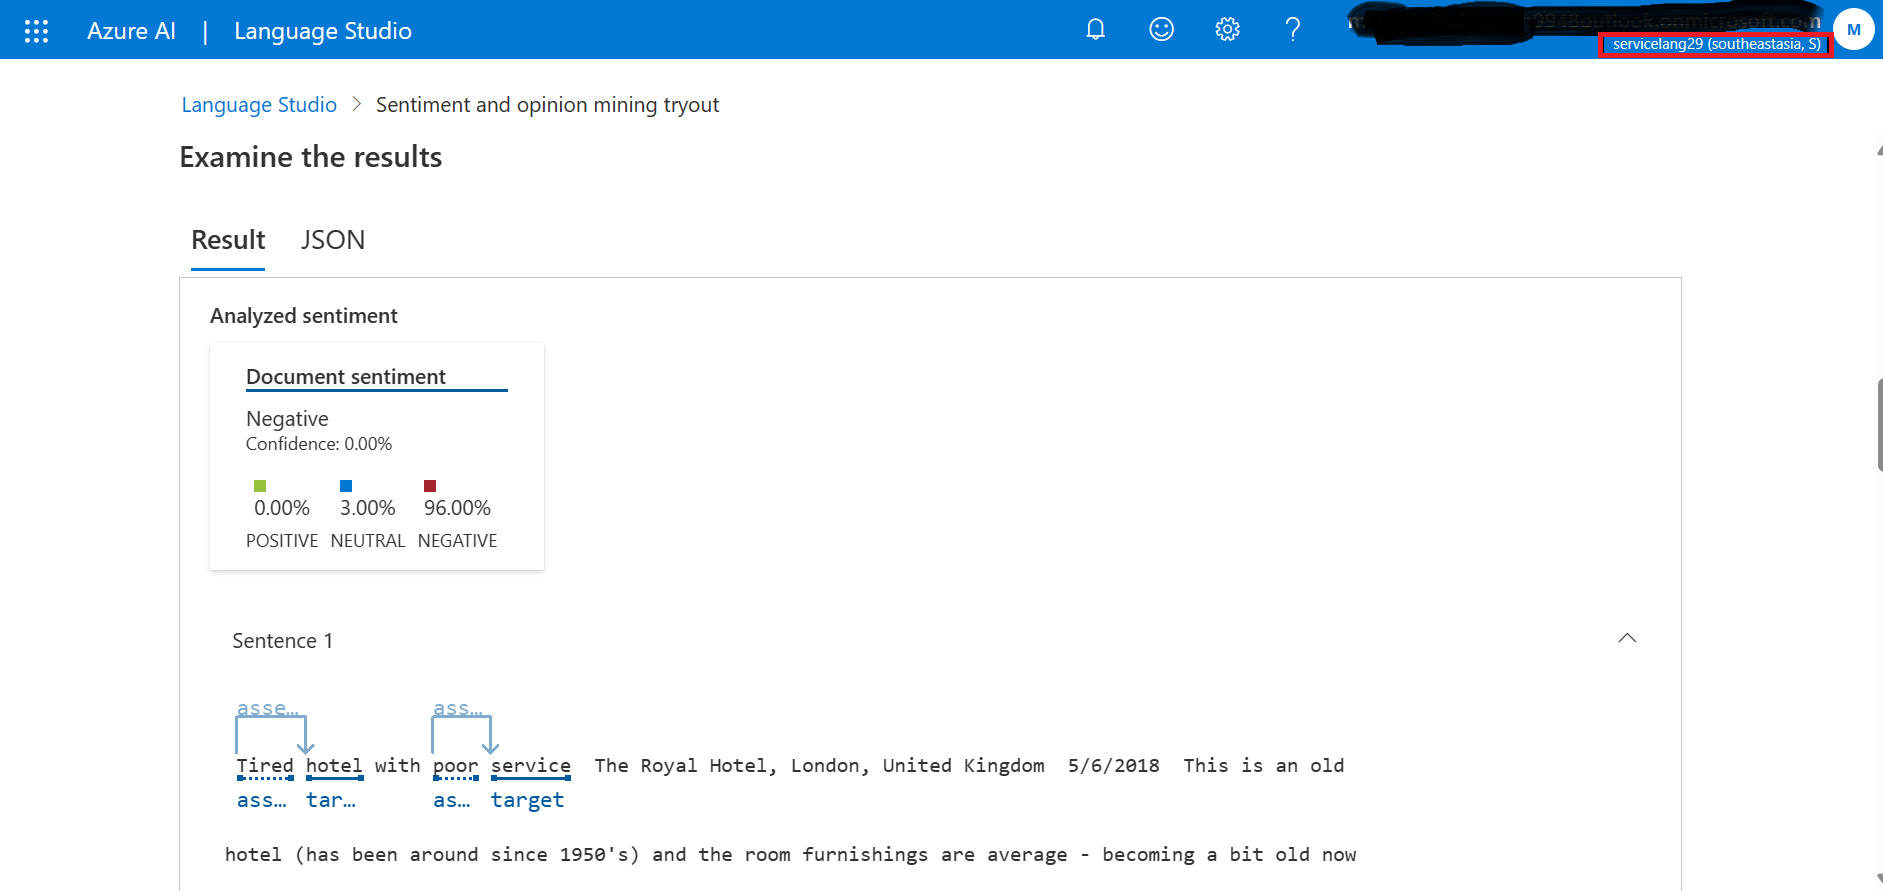Click the NEGATIVE legend label

coord(457,541)
